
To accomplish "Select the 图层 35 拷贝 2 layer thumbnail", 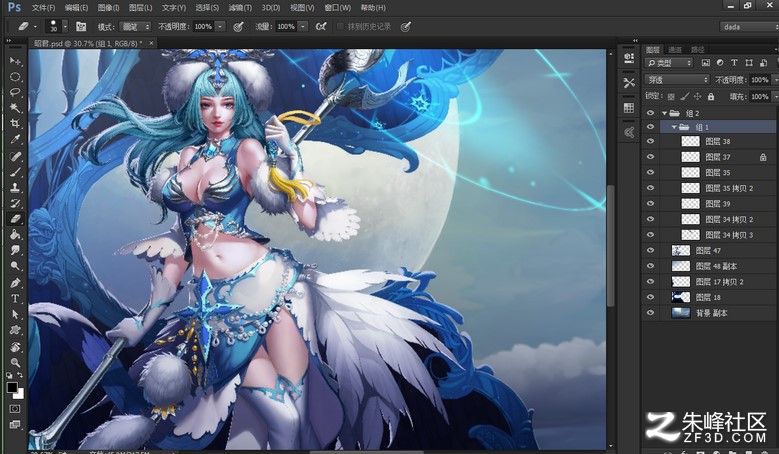I will (690, 188).
